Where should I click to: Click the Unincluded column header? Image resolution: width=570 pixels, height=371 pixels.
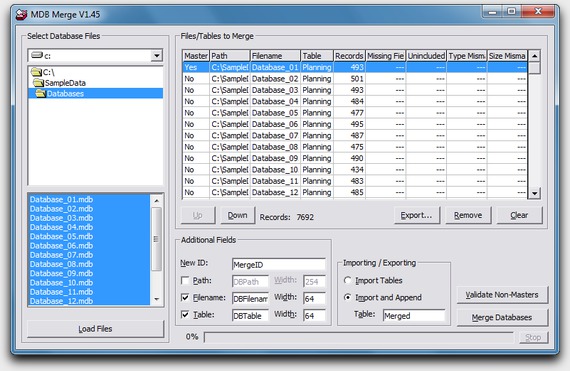pos(426,56)
